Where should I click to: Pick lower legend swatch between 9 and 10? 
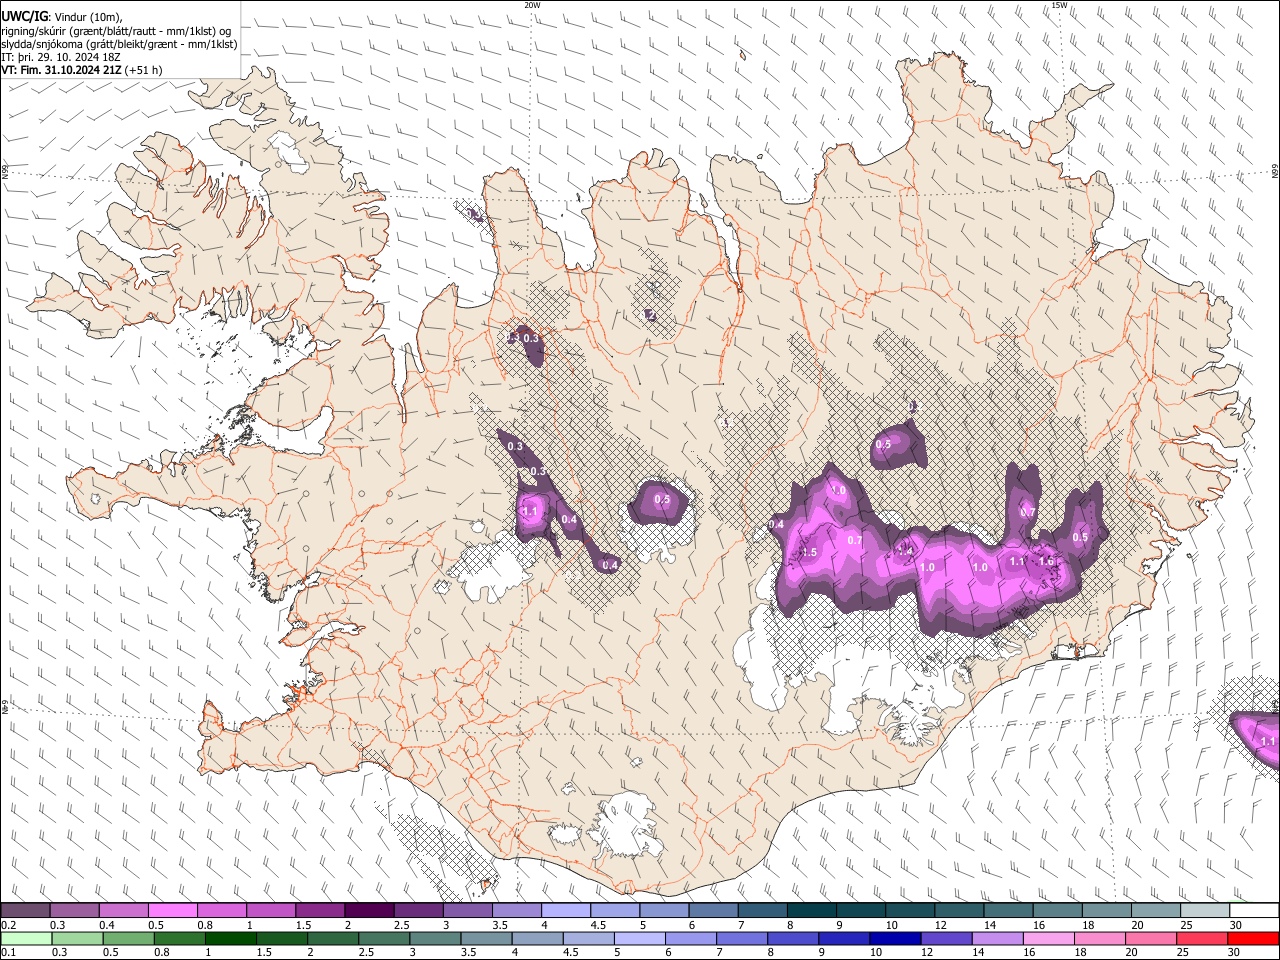(x=844, y=938)
